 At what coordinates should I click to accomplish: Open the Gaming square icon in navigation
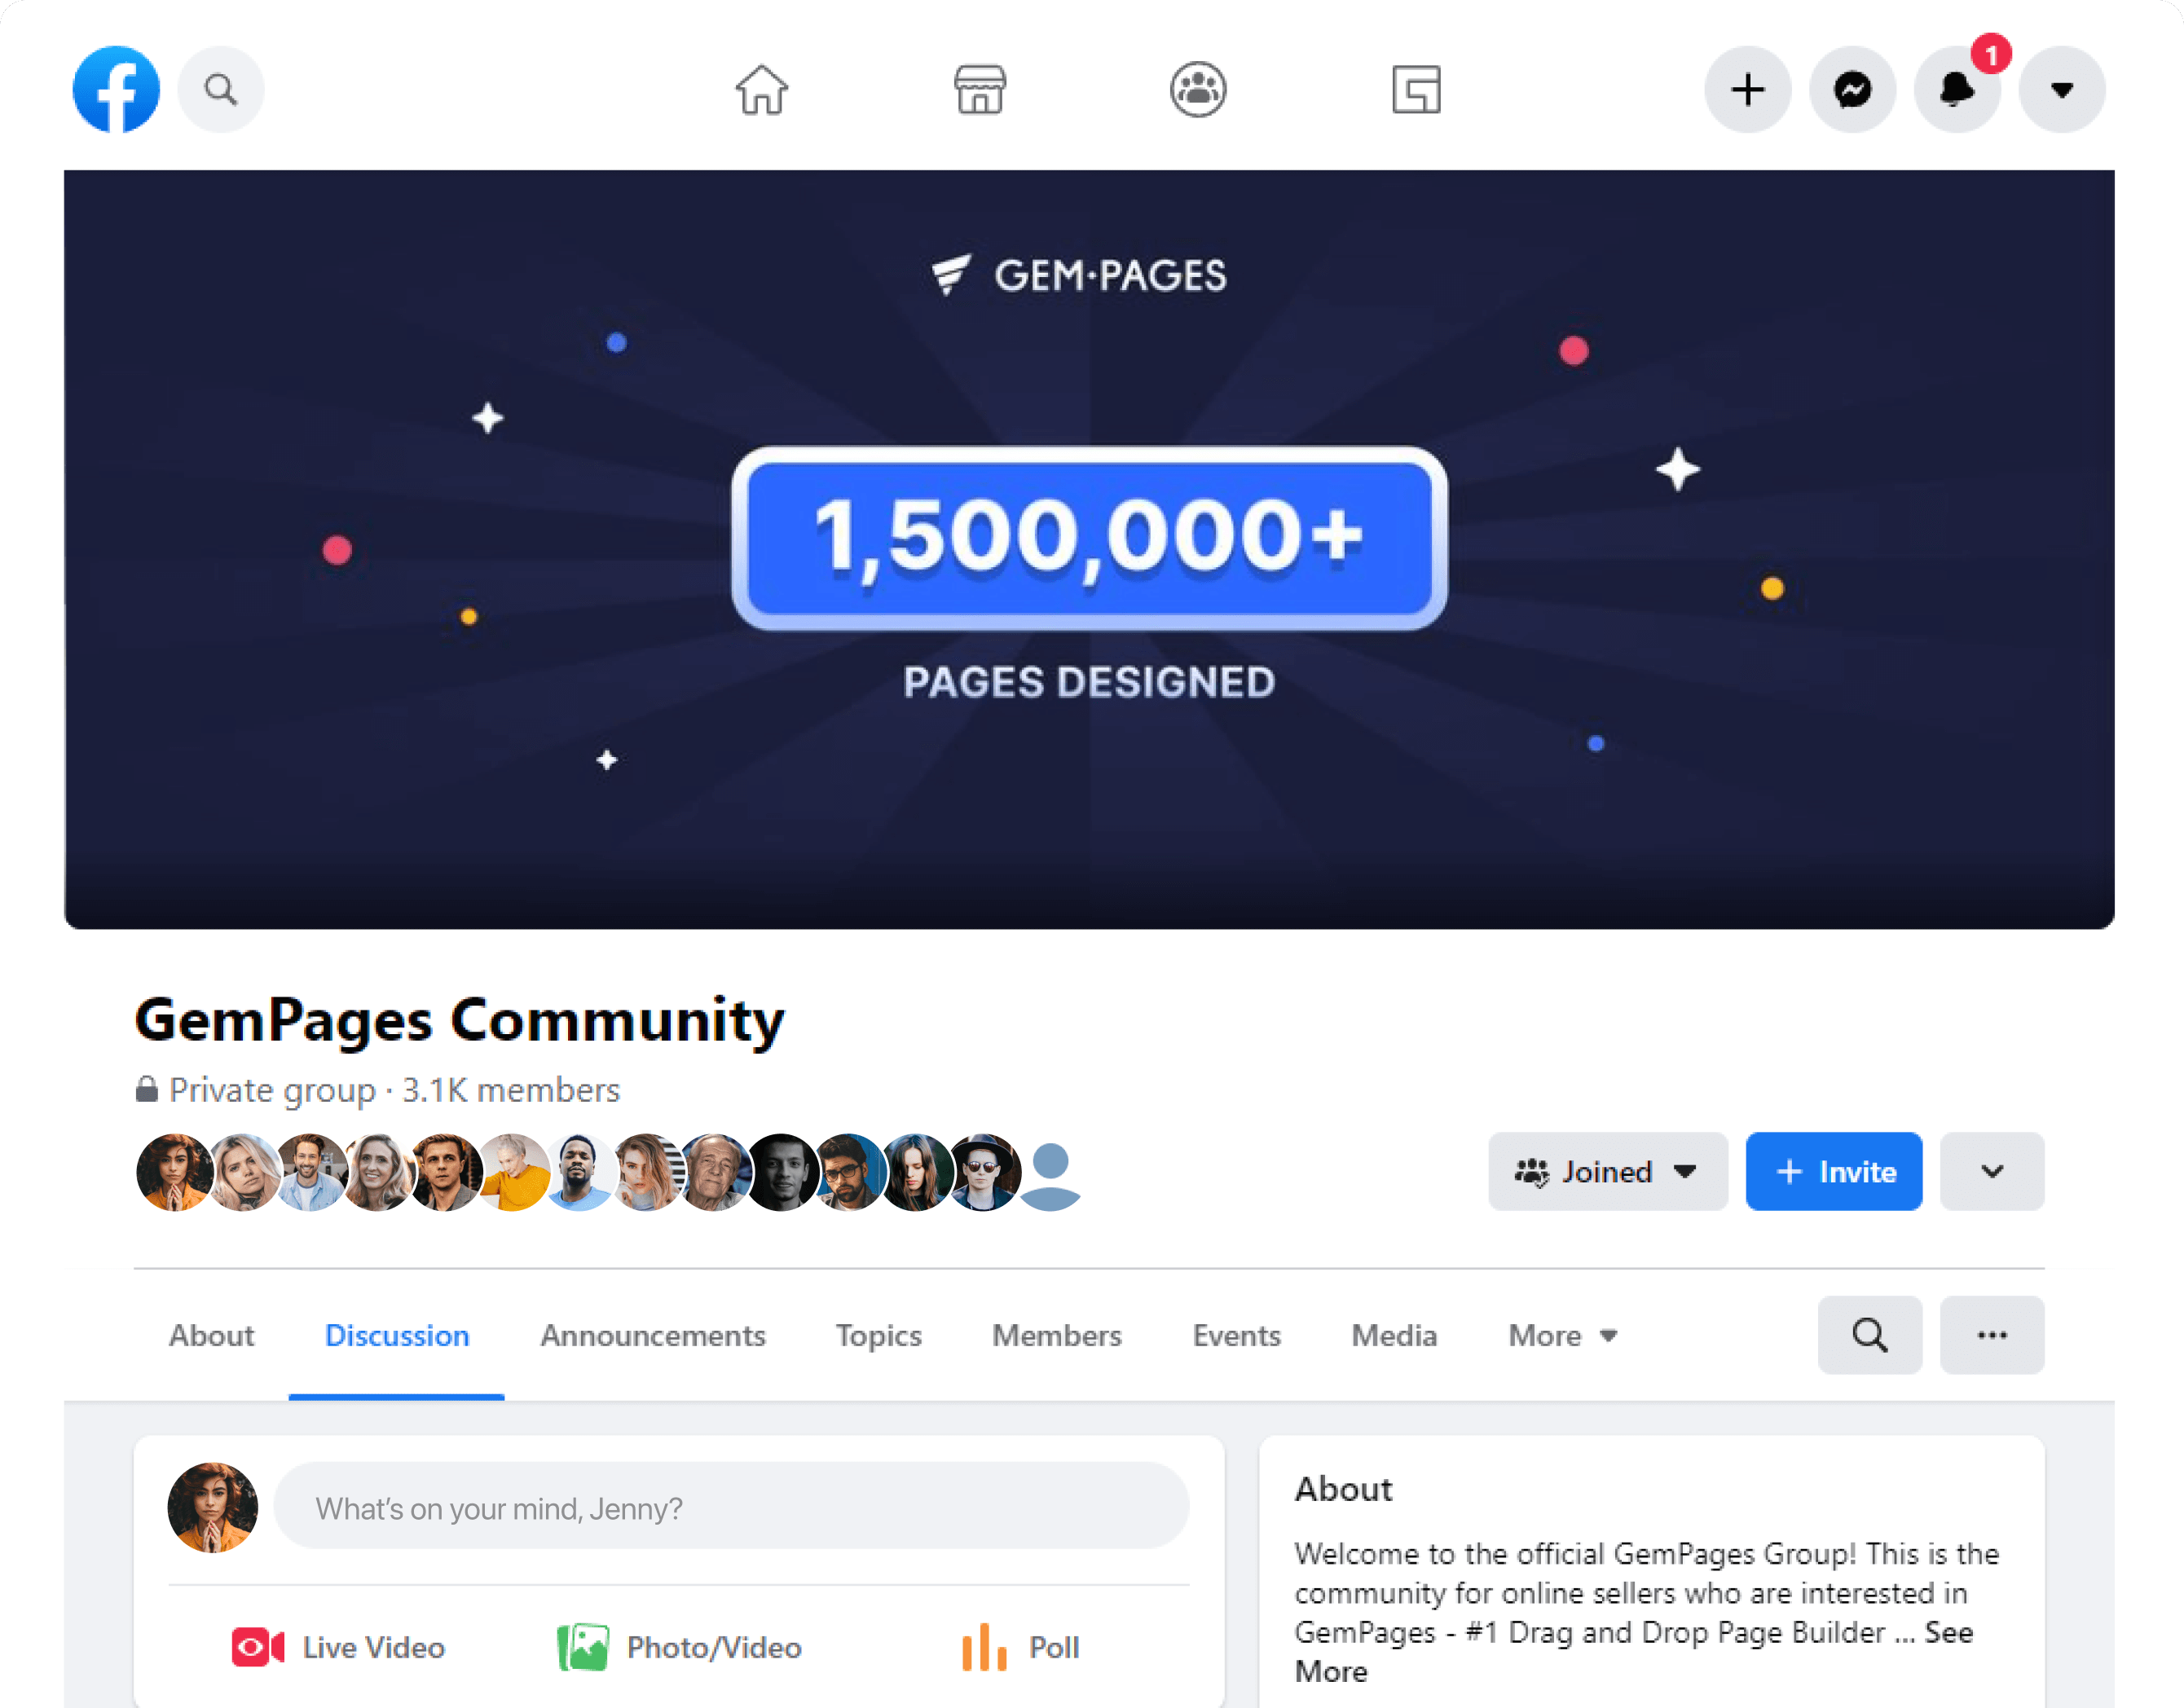(1416, 89)
